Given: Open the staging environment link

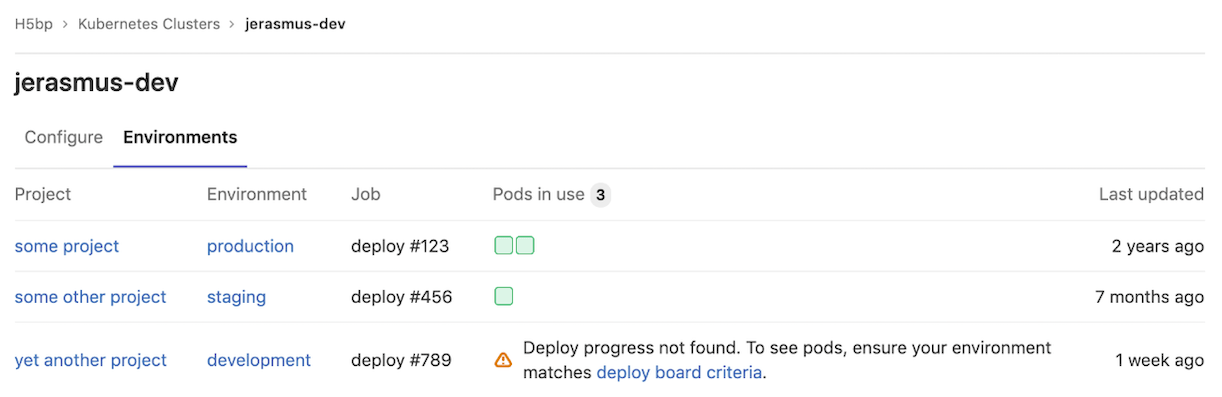Looking at the screenshot, I should (236, 297).
